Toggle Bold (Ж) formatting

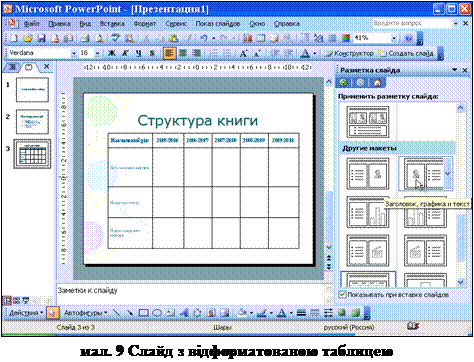click(112, 53)
